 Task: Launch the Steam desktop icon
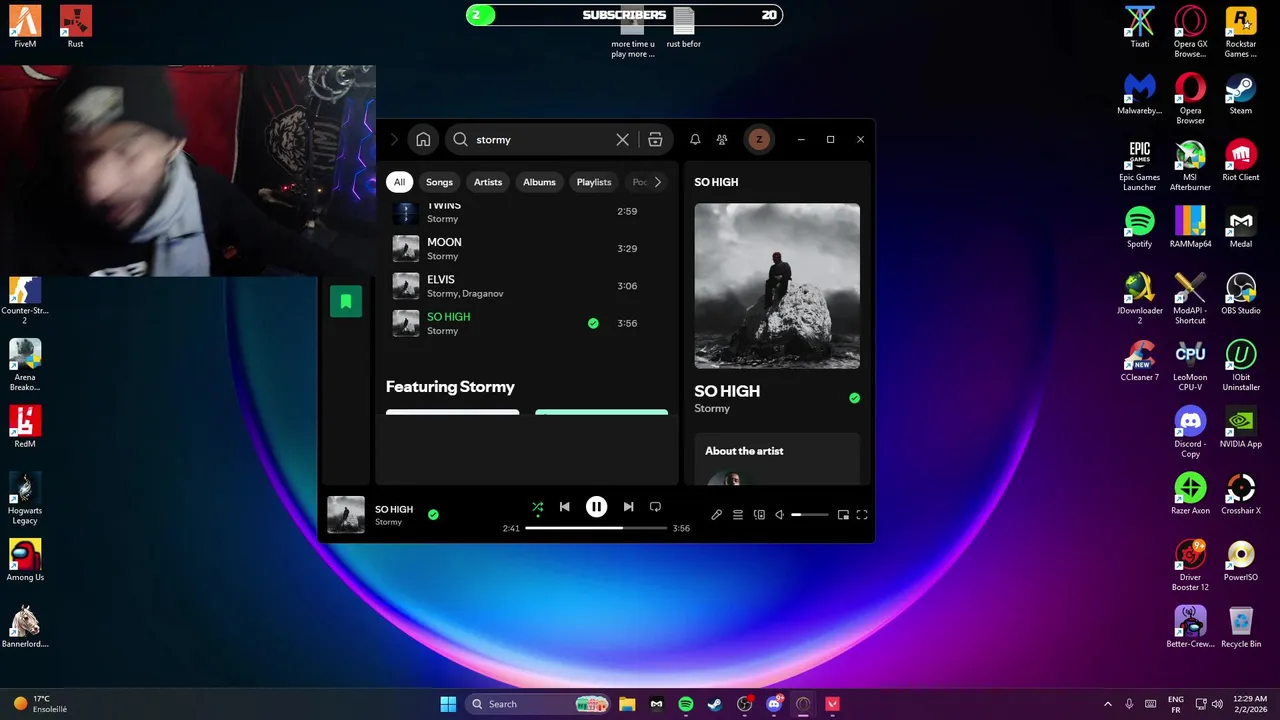(1241, 94)
